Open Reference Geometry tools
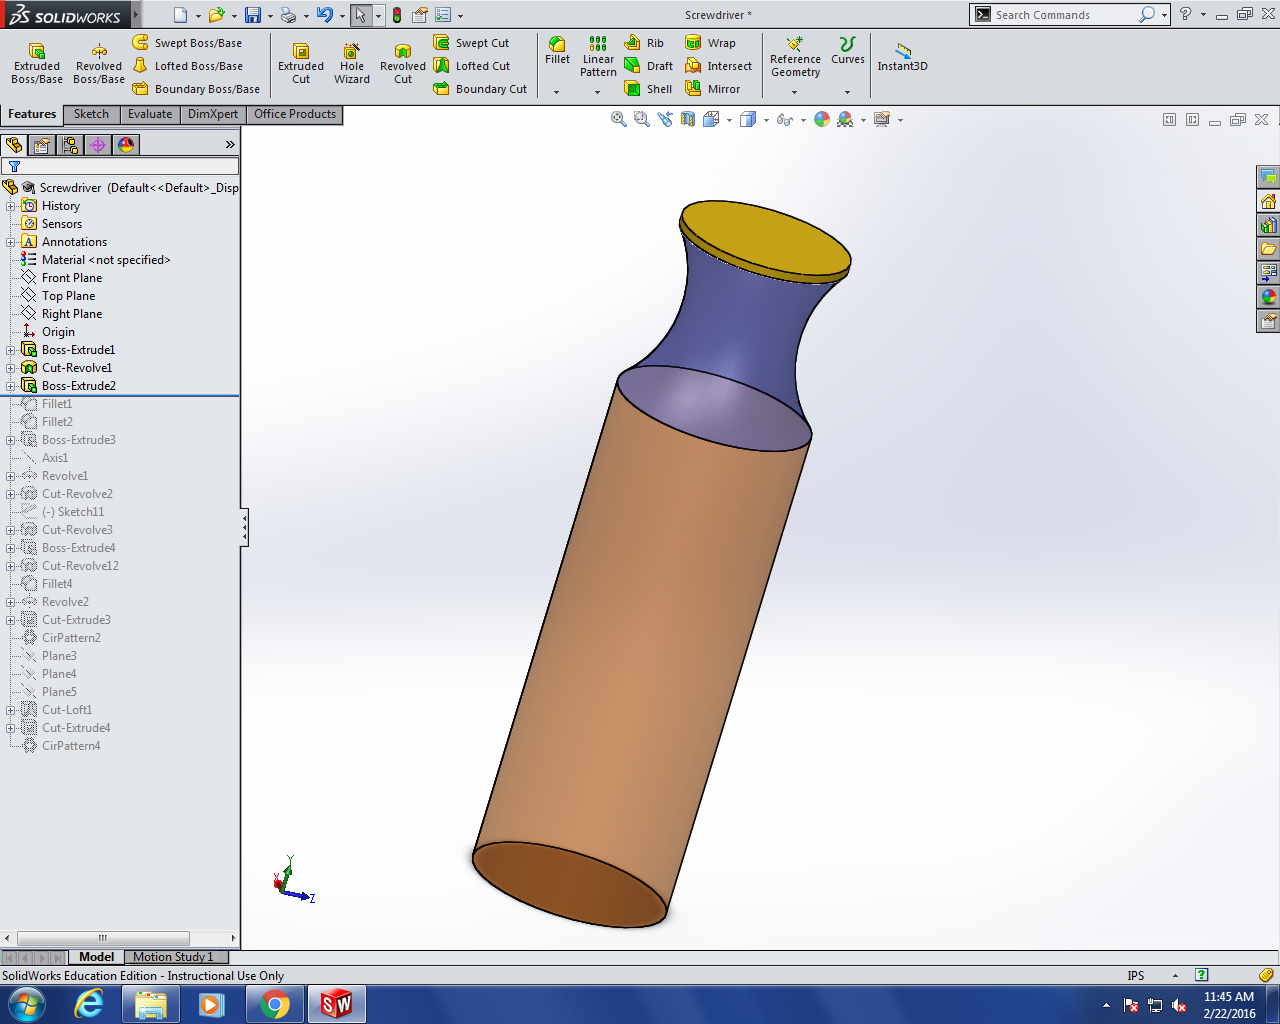1280x1024 pixels. pyautogui.click(x=795, y=57)
